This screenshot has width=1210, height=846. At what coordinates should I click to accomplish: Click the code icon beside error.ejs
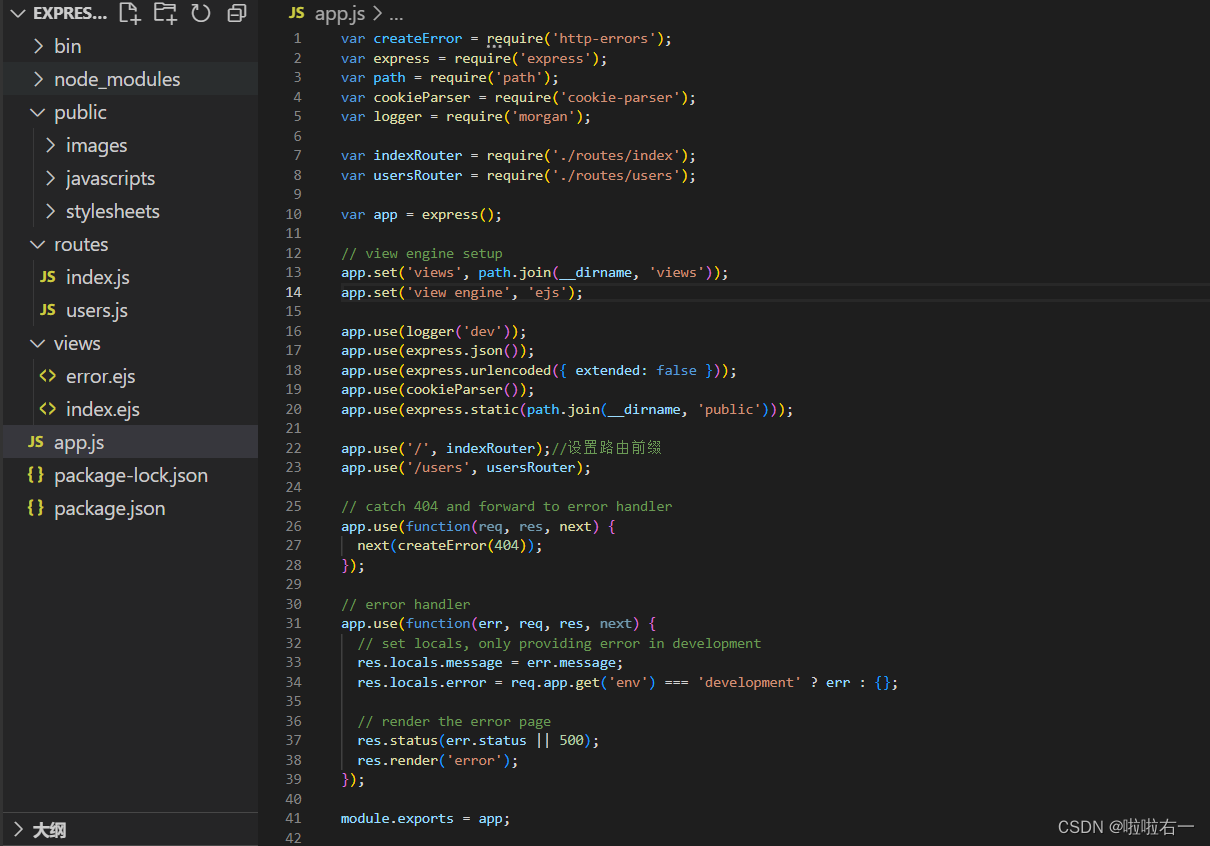pos(47,376)
